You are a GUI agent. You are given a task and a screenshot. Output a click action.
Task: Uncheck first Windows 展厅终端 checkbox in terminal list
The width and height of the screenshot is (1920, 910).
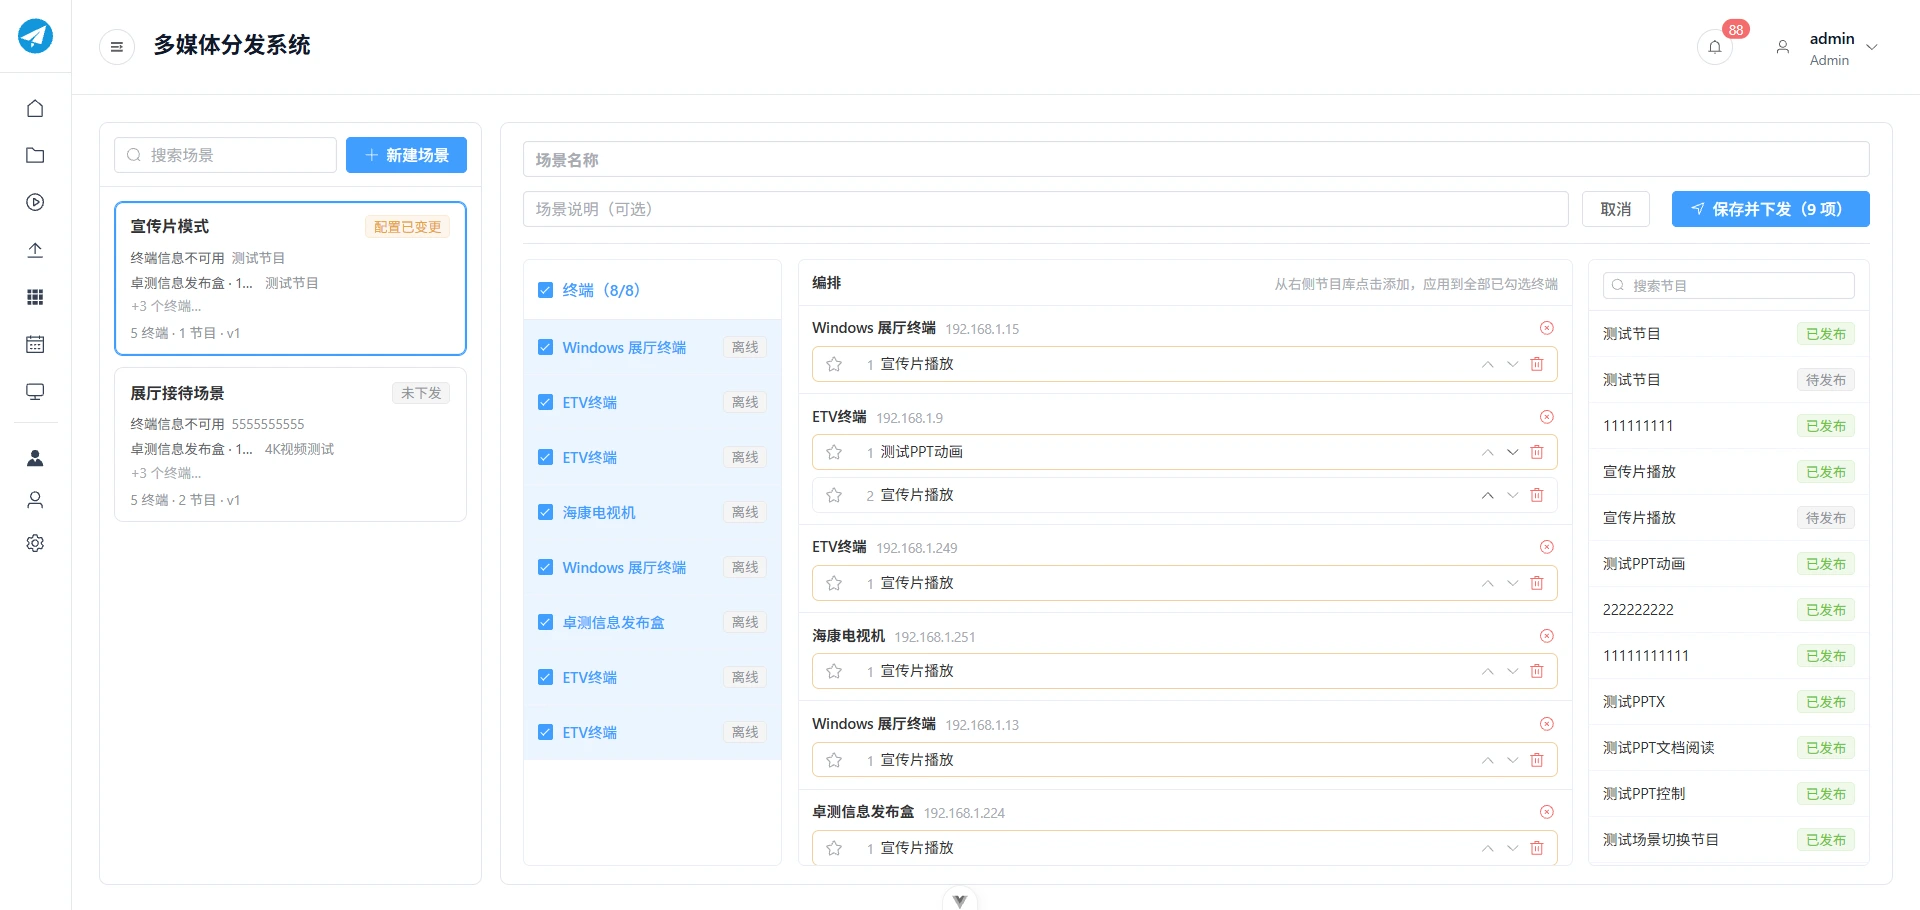(x=545, y=347)
